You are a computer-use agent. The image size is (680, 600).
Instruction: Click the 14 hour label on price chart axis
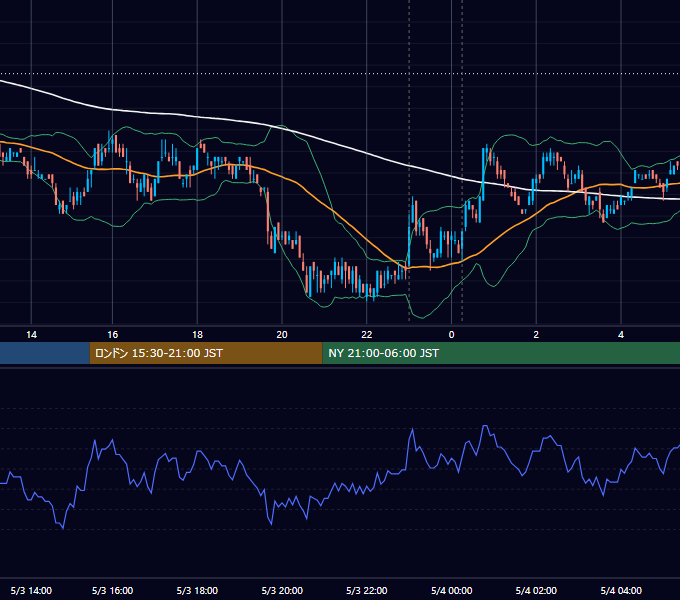click(31, 335)
